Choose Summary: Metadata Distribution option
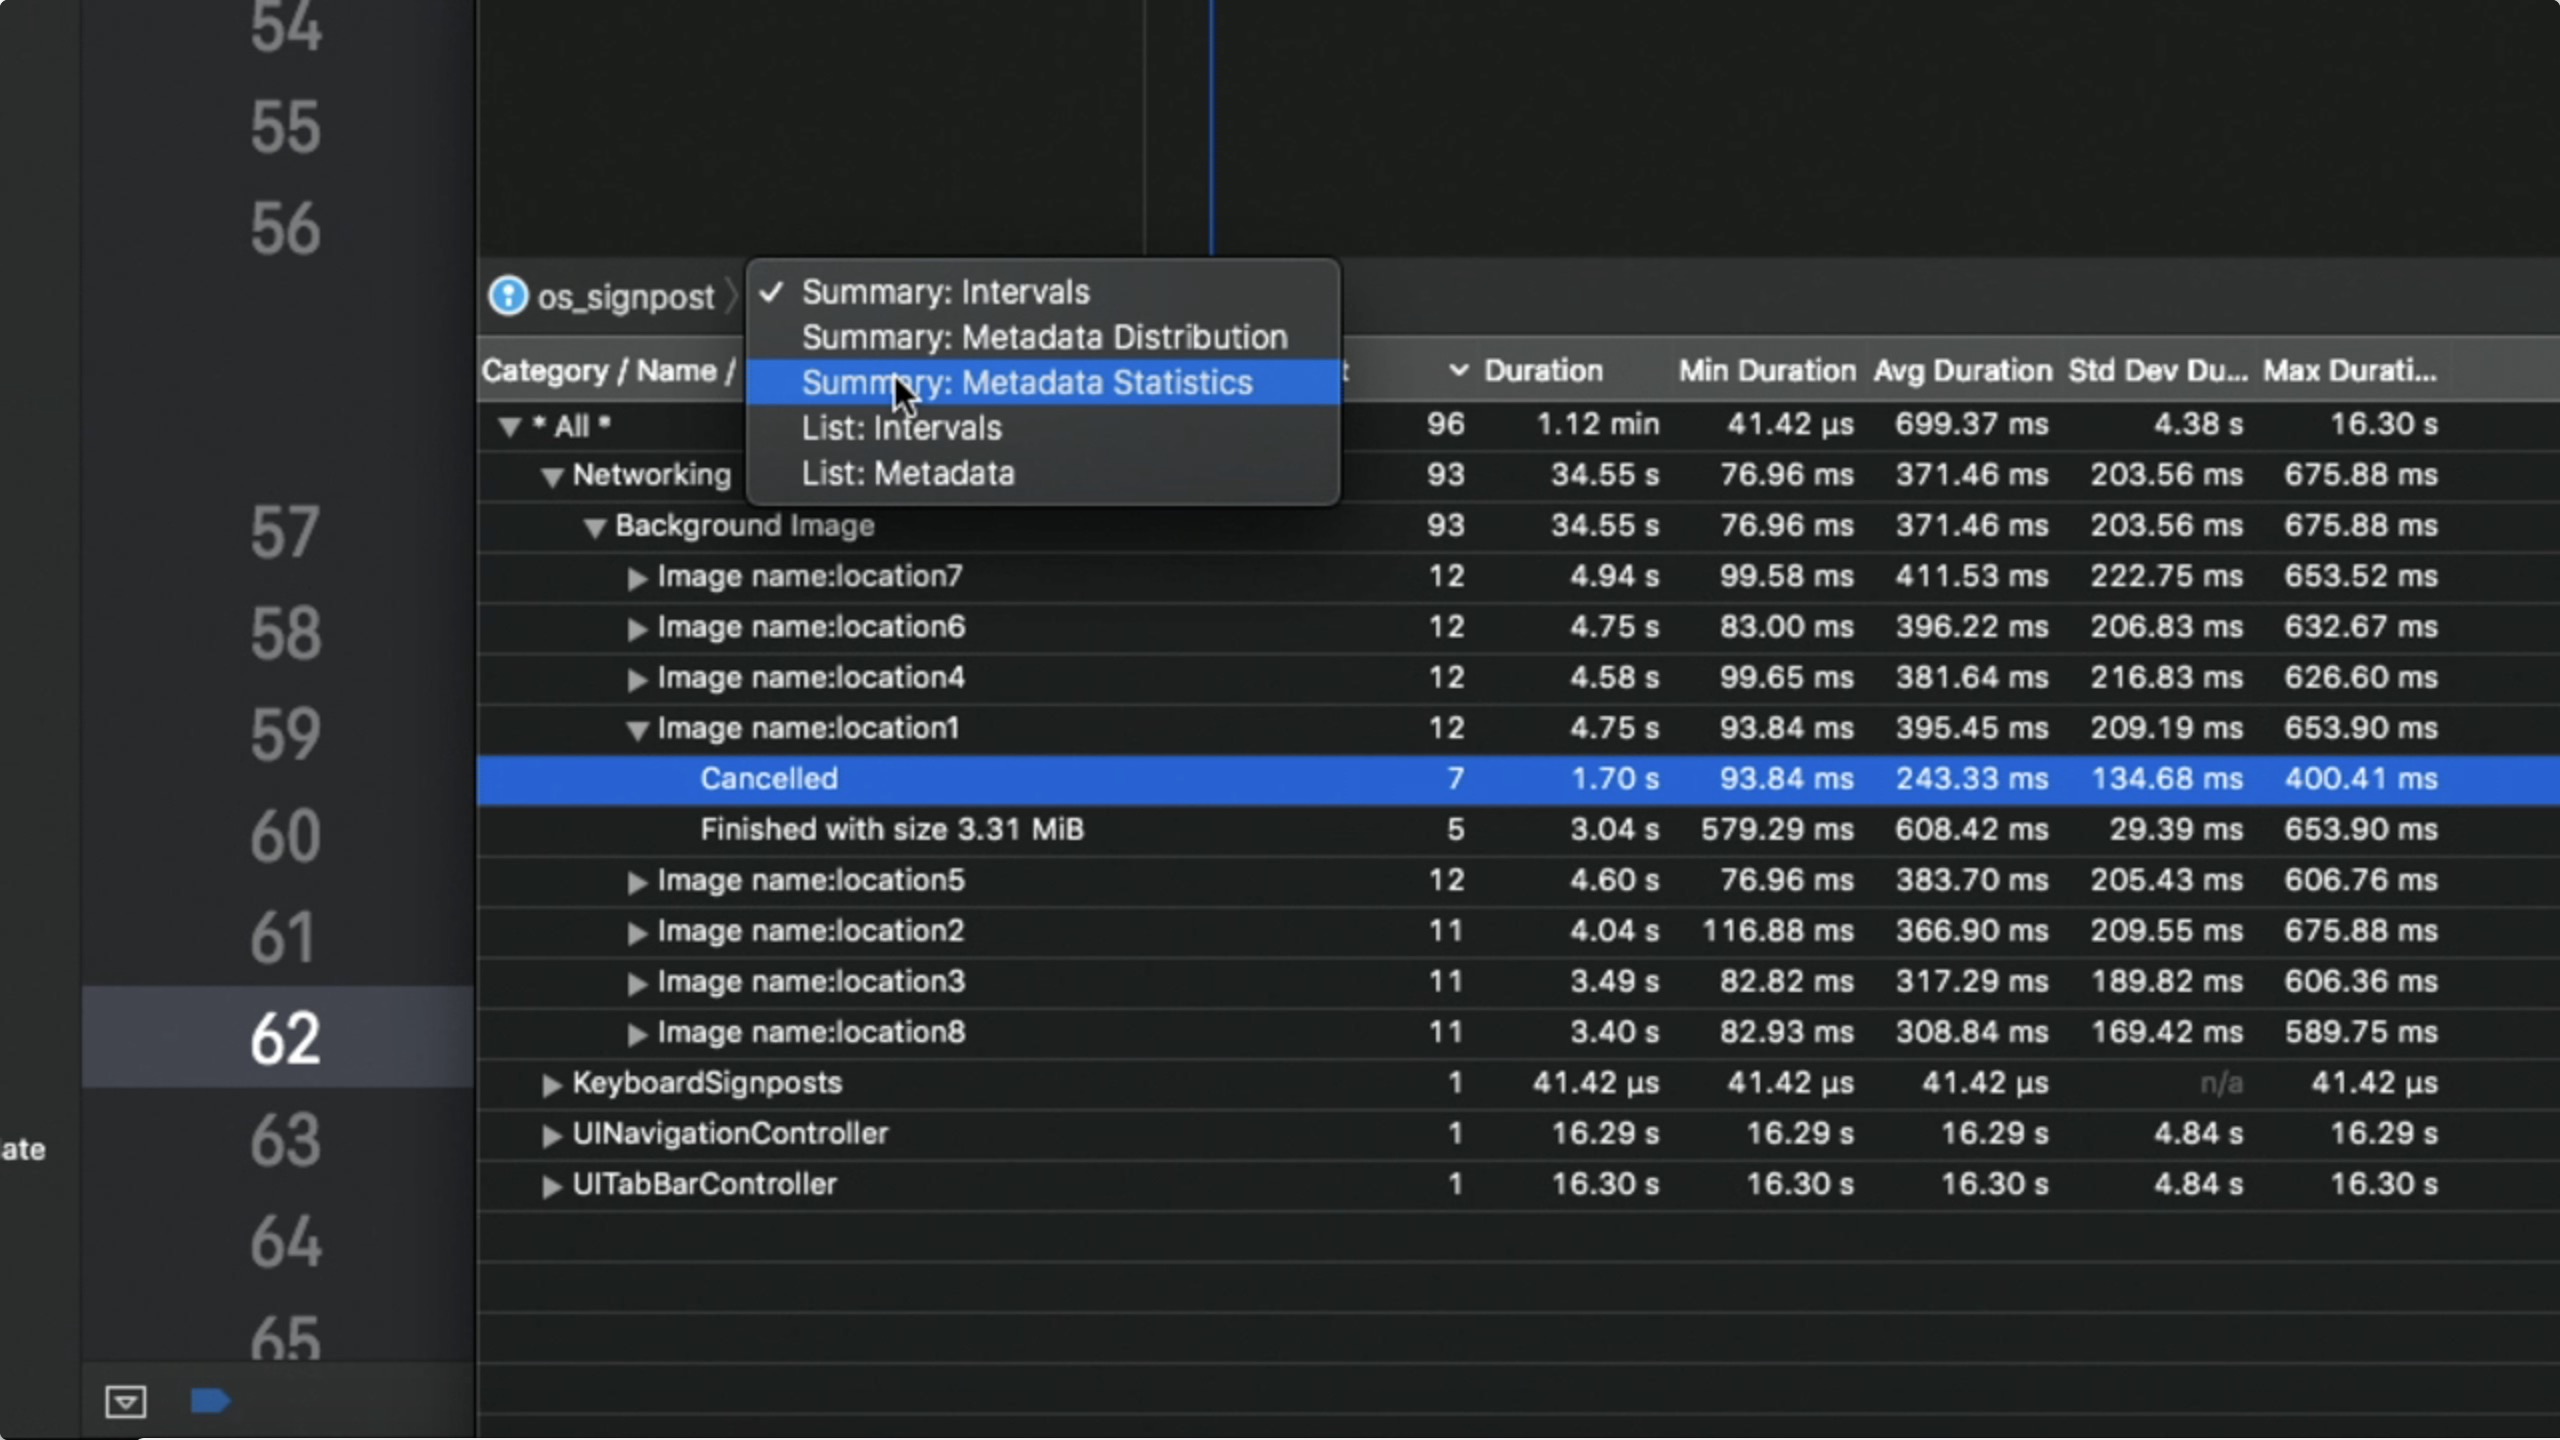 click(1044, 338)
